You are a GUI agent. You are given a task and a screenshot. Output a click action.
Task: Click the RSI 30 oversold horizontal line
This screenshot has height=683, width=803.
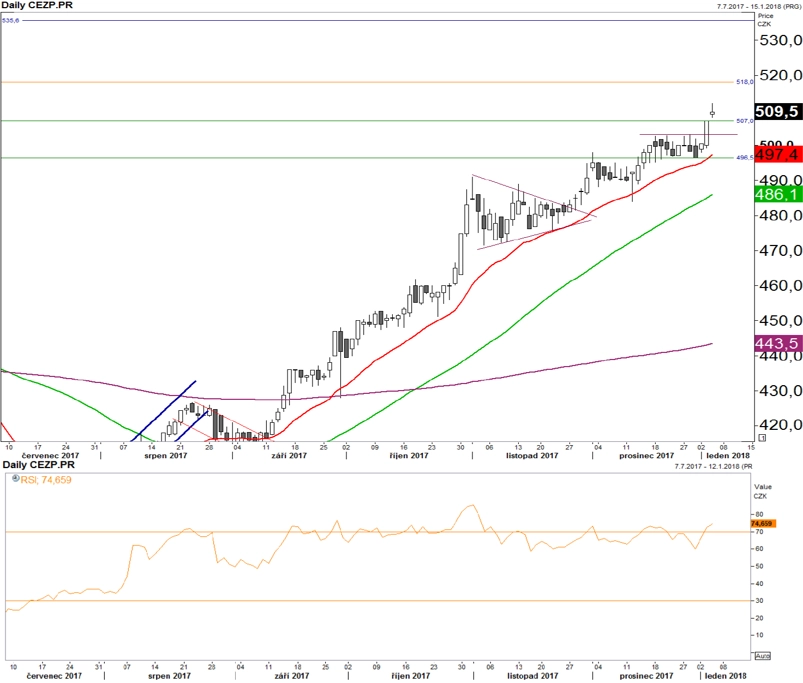click(x=378, y=601)
